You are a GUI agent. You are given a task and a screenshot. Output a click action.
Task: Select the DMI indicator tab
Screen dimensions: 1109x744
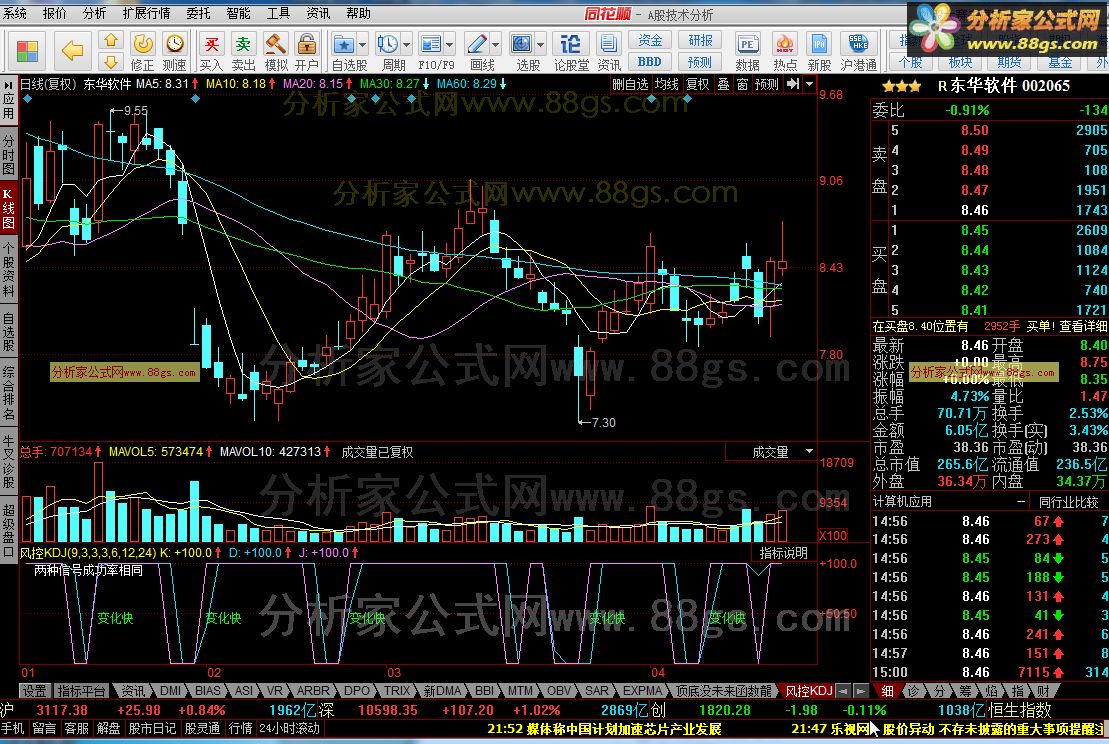click(170, 691)
